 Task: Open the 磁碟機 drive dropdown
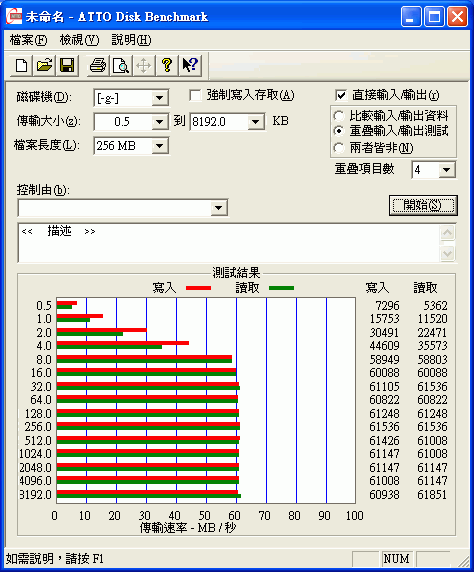(159, 98)
